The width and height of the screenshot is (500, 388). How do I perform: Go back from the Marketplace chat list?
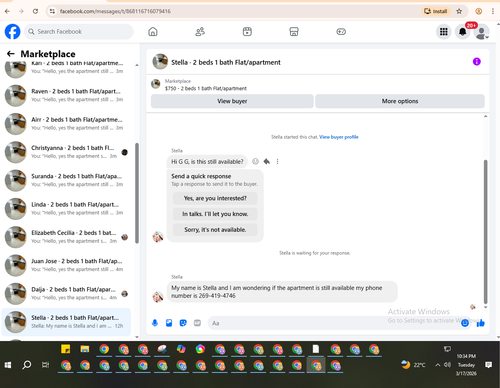click(11, 54)
